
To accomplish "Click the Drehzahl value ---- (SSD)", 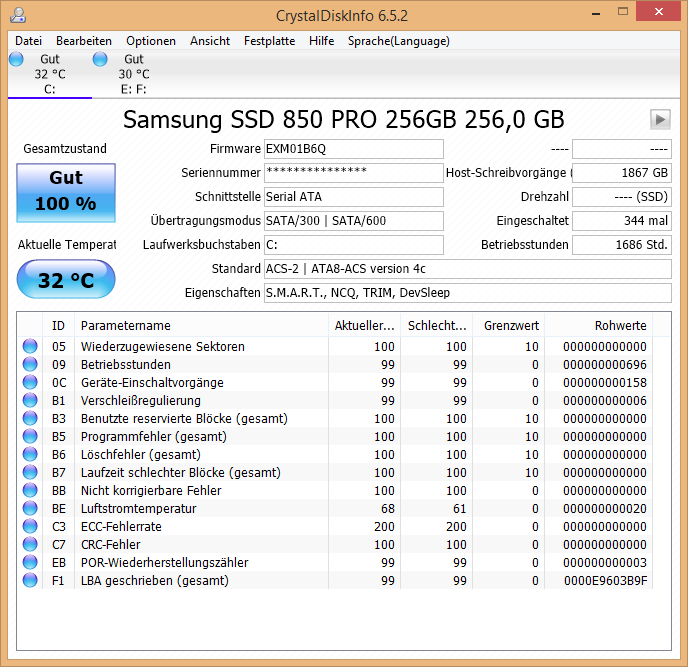I will point(622,197).
